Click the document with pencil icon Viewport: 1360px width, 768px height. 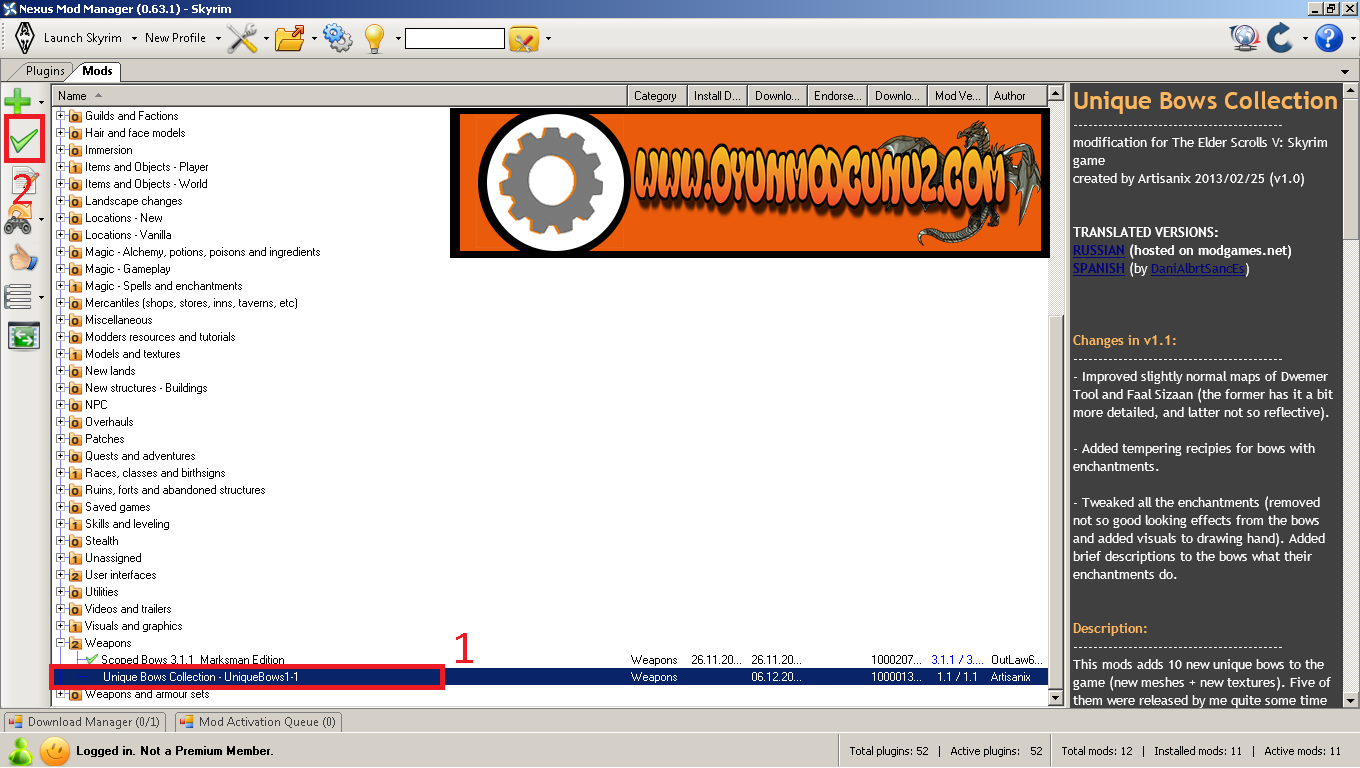24,182
